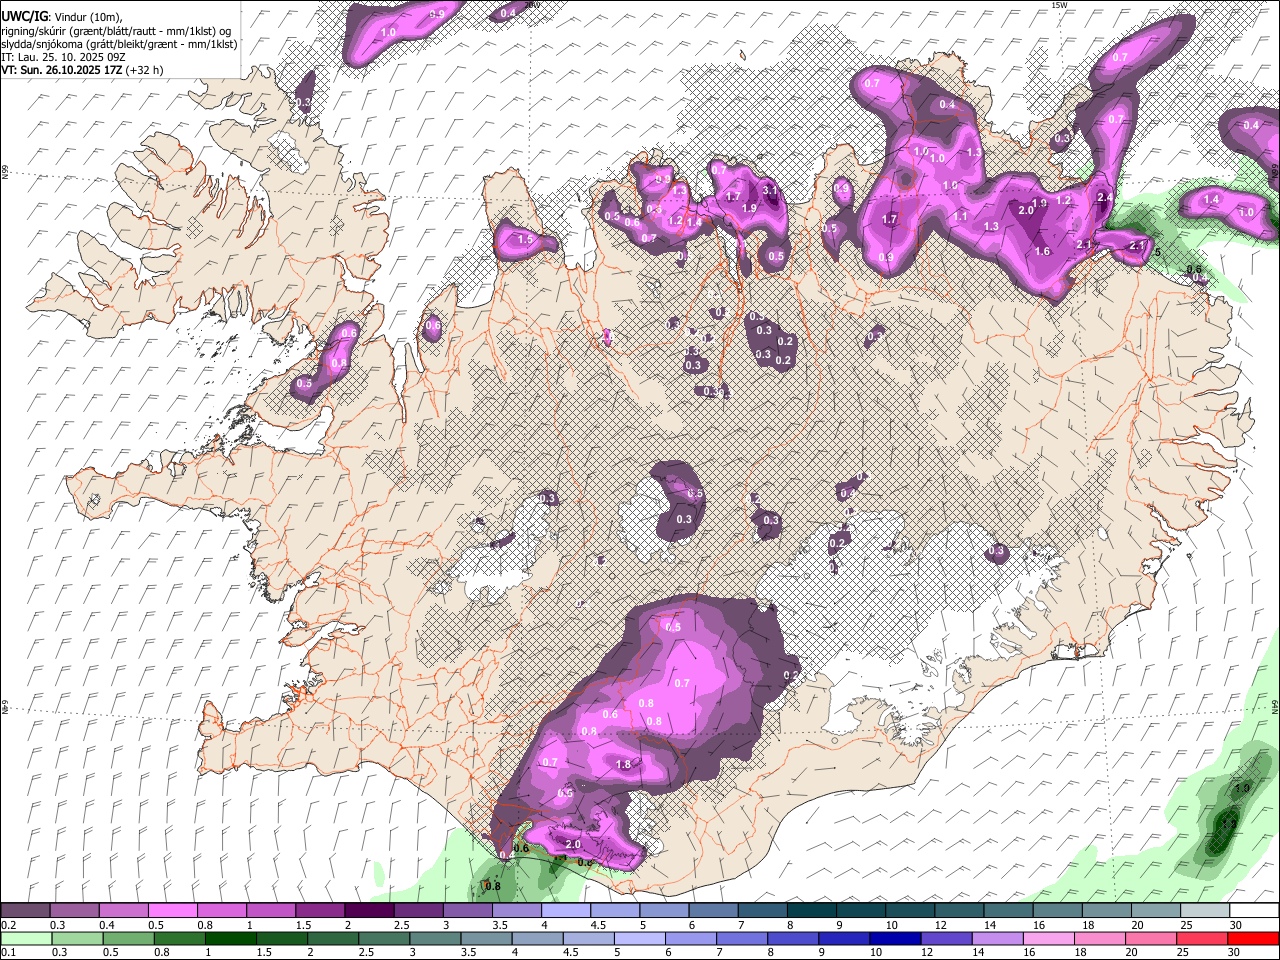Viewport: 1280px width, 960px height.
Task: Click upper legend white swatch after 30
Action: pos(1254,911)
